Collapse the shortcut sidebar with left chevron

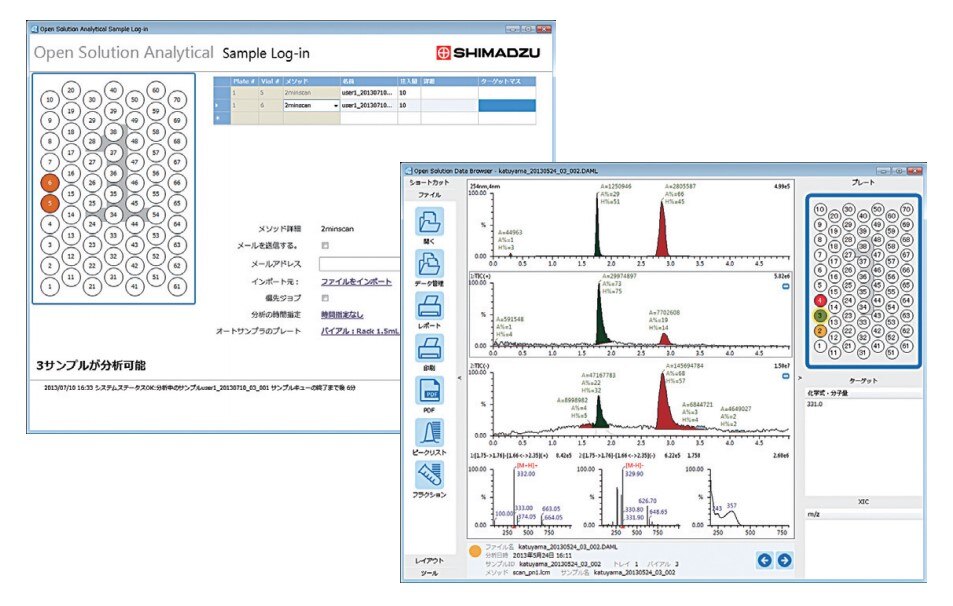click(459, 378)
